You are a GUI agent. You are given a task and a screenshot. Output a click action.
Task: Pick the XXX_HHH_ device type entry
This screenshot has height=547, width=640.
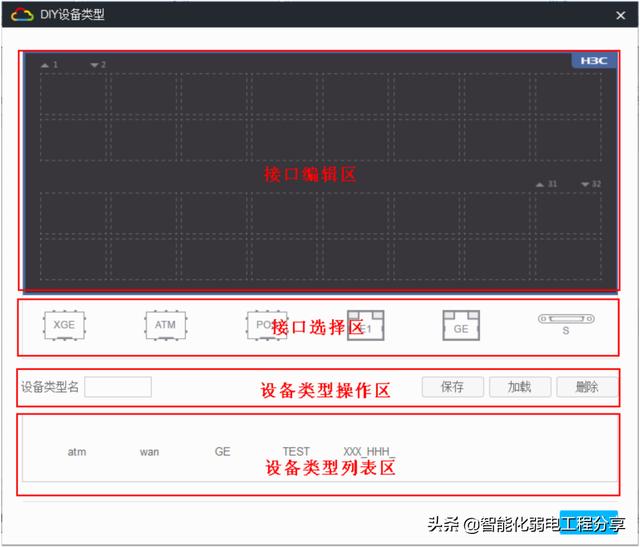pyautogui.click(x=369, y=452)
